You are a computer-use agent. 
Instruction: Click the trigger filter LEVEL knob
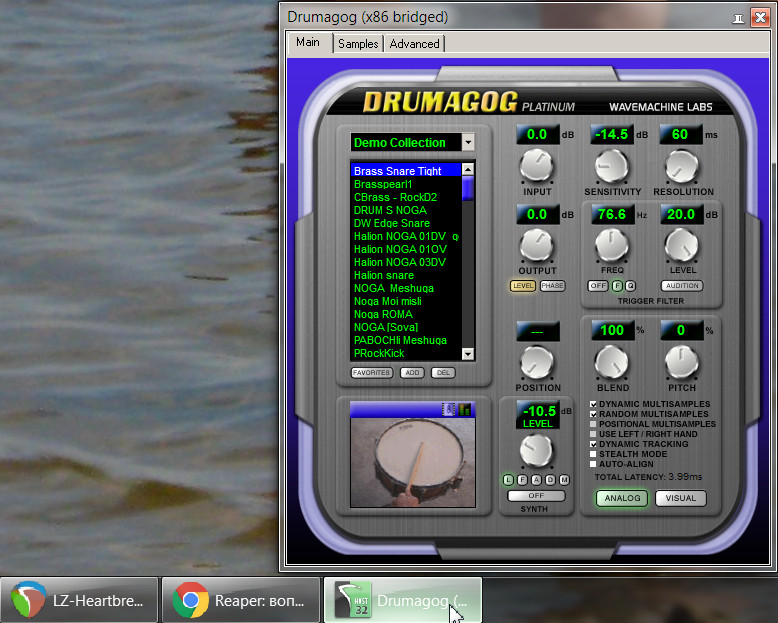tap(682, 245)
